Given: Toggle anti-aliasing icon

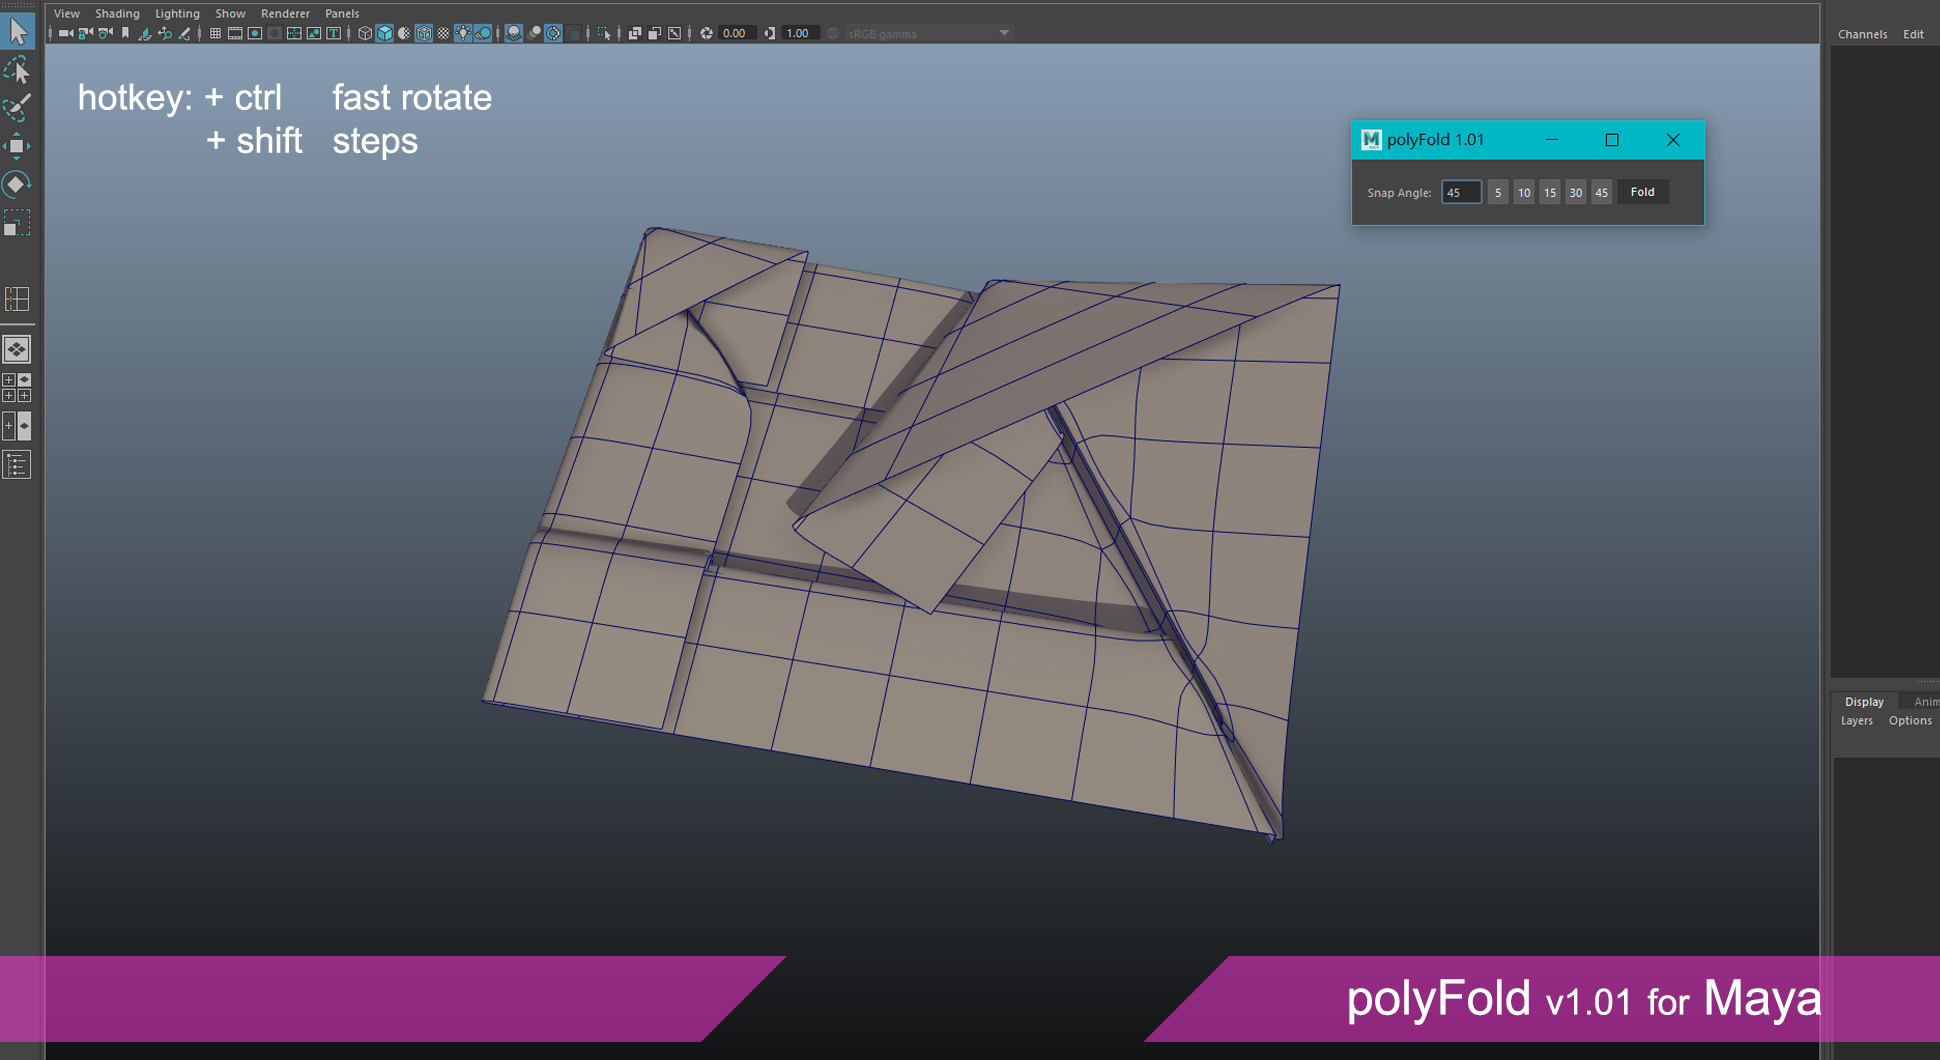Looking at the screenshot, I should (x=552, y=33).
